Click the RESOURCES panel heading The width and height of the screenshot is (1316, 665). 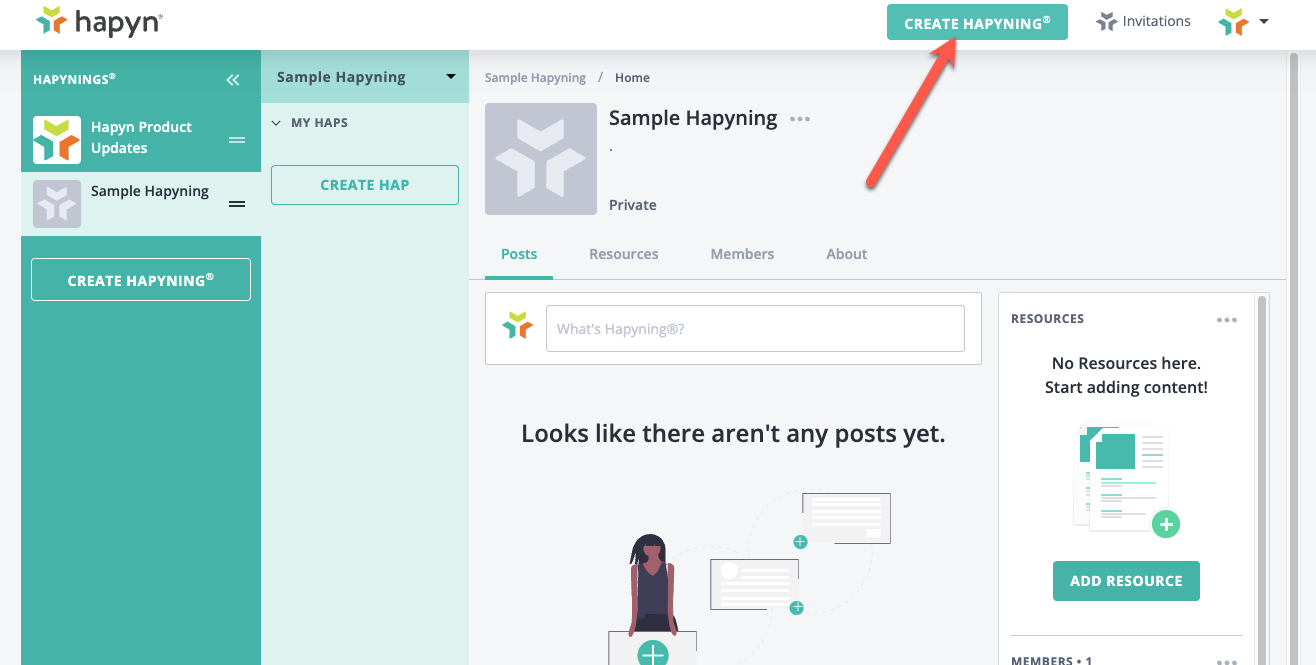point(1047,319)
